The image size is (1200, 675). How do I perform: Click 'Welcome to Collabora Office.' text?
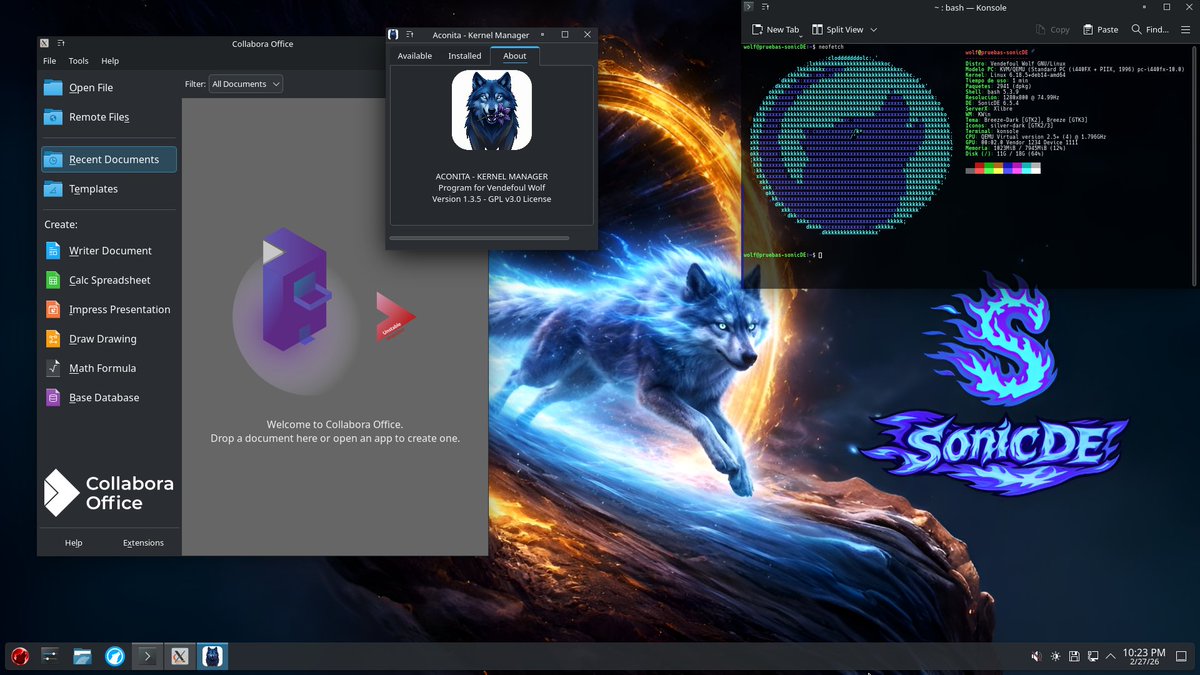click(335, 424)
